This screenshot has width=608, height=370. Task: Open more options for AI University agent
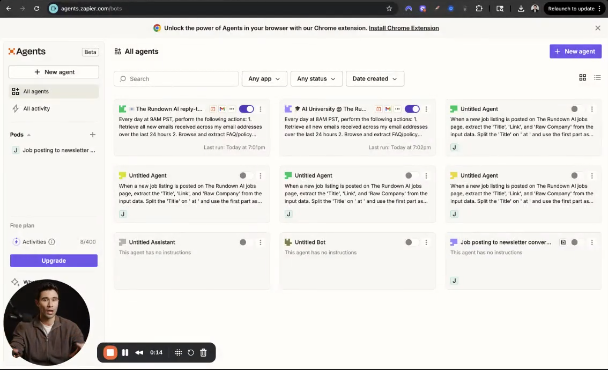[x=426, y=109]
